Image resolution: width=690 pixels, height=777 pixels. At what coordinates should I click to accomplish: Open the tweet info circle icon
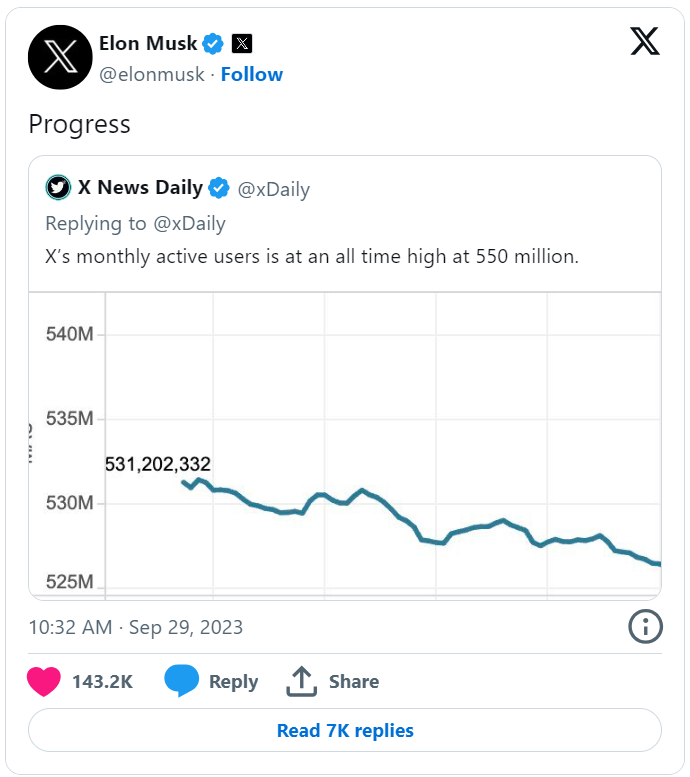[x=645, y=627]
